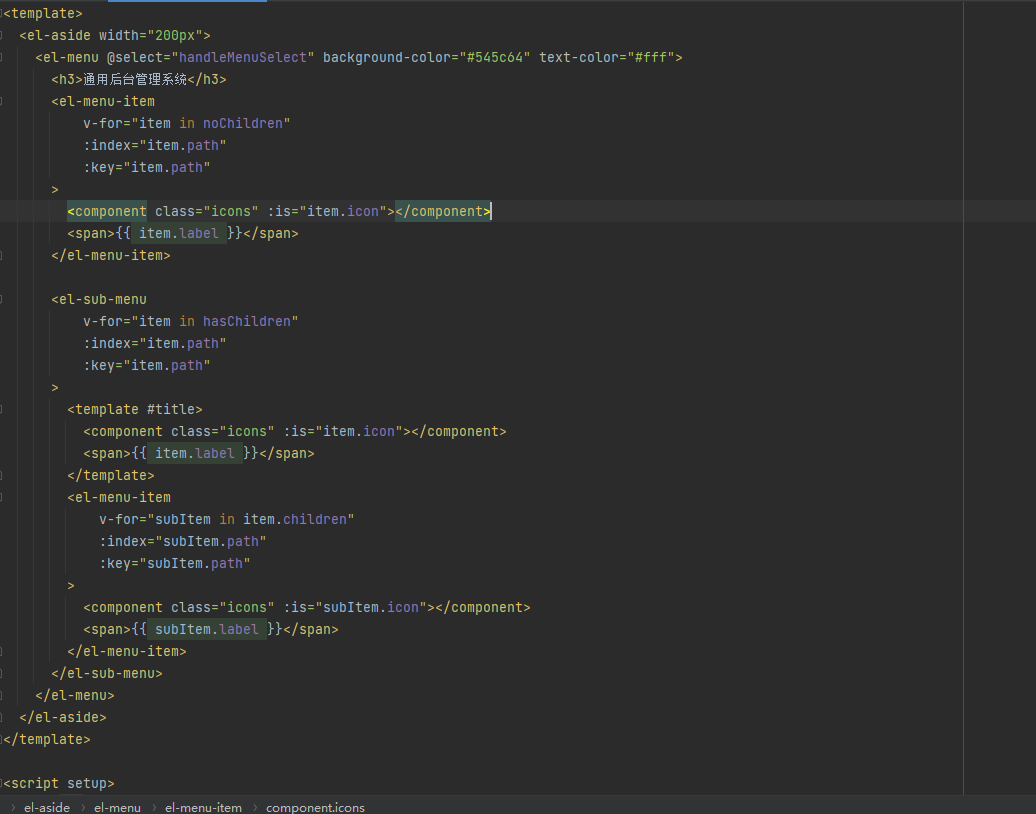Click the el-menu-item breadcrumb segment
The image size is (1036, 814).
pyautogui.click(x=204, y=807)
